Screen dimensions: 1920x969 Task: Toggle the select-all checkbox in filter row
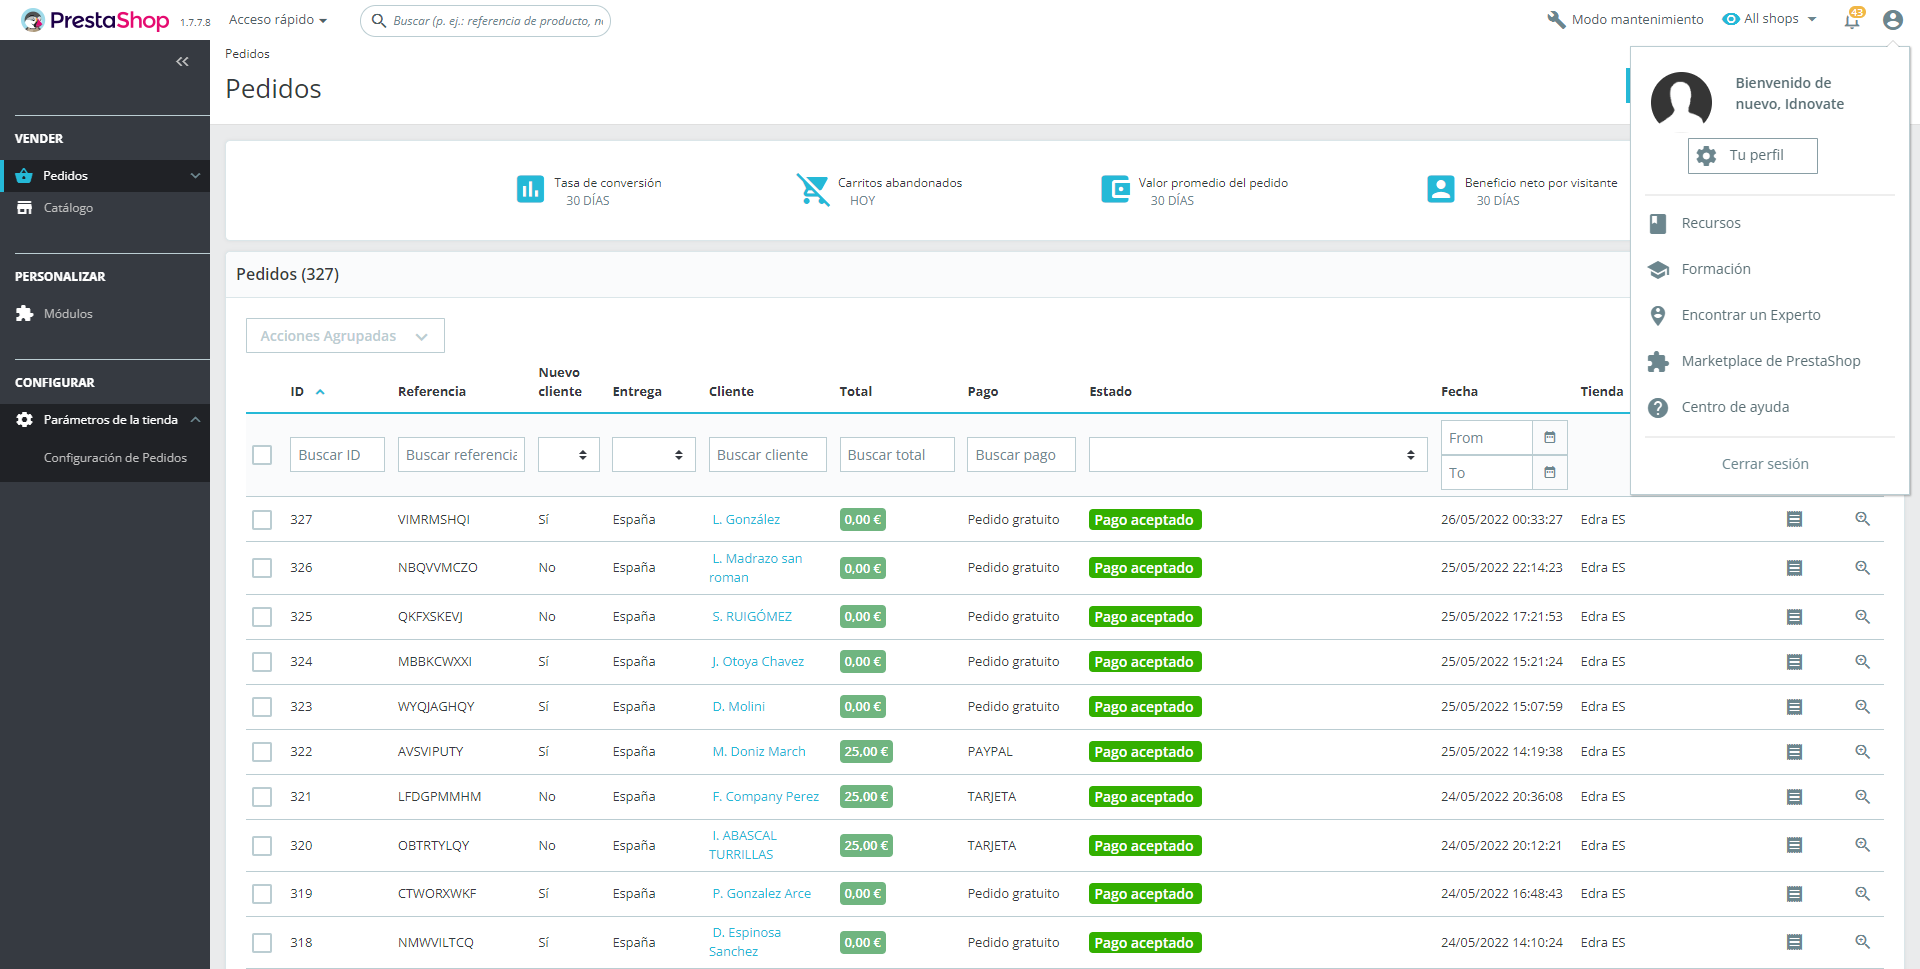coord(262,455)
